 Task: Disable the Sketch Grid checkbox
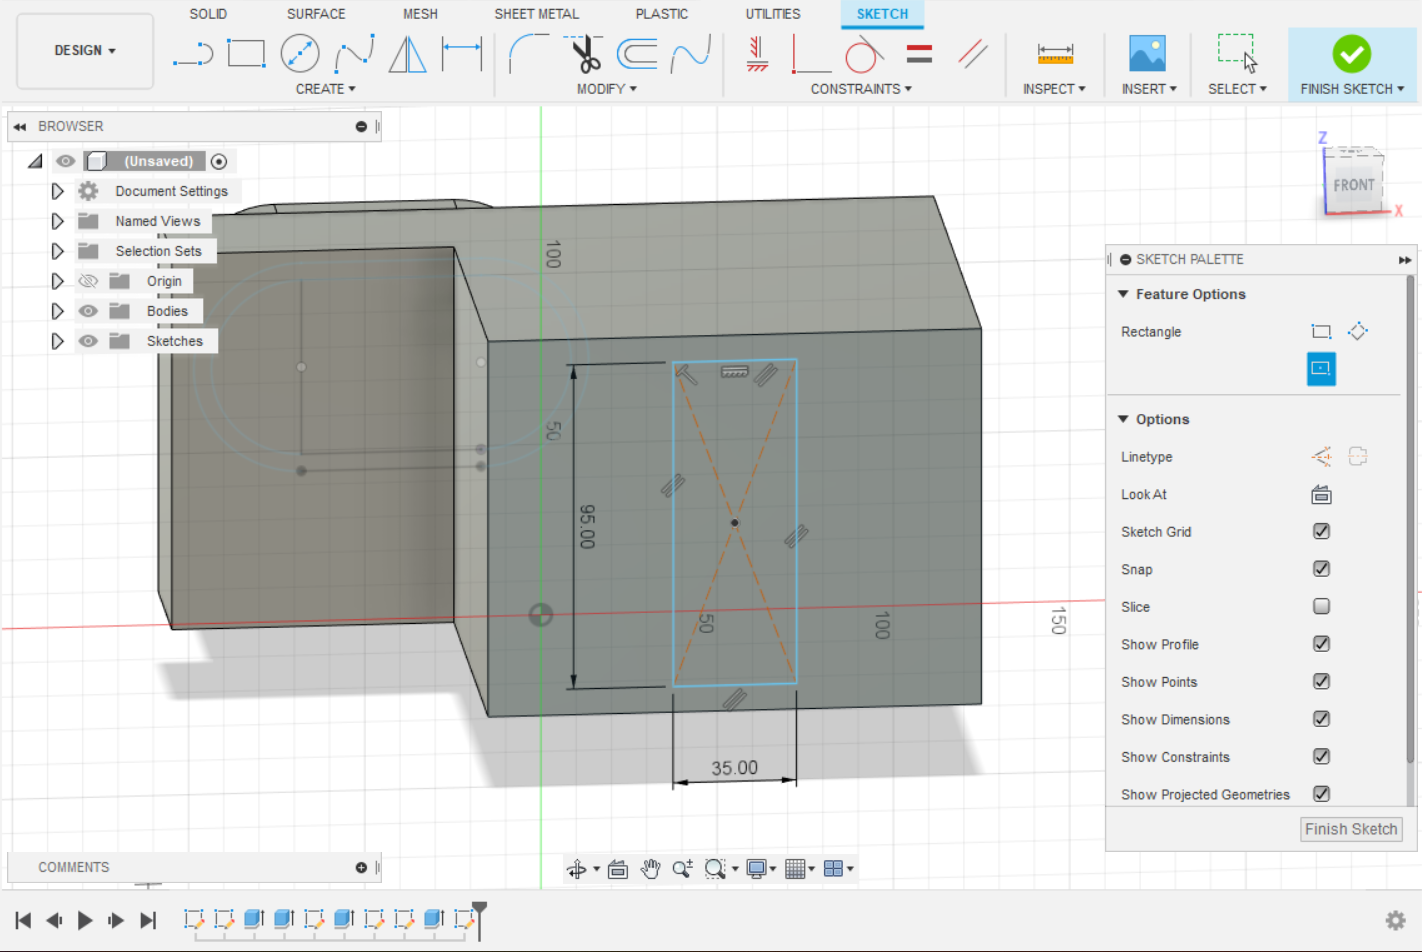click(1321, 532)
